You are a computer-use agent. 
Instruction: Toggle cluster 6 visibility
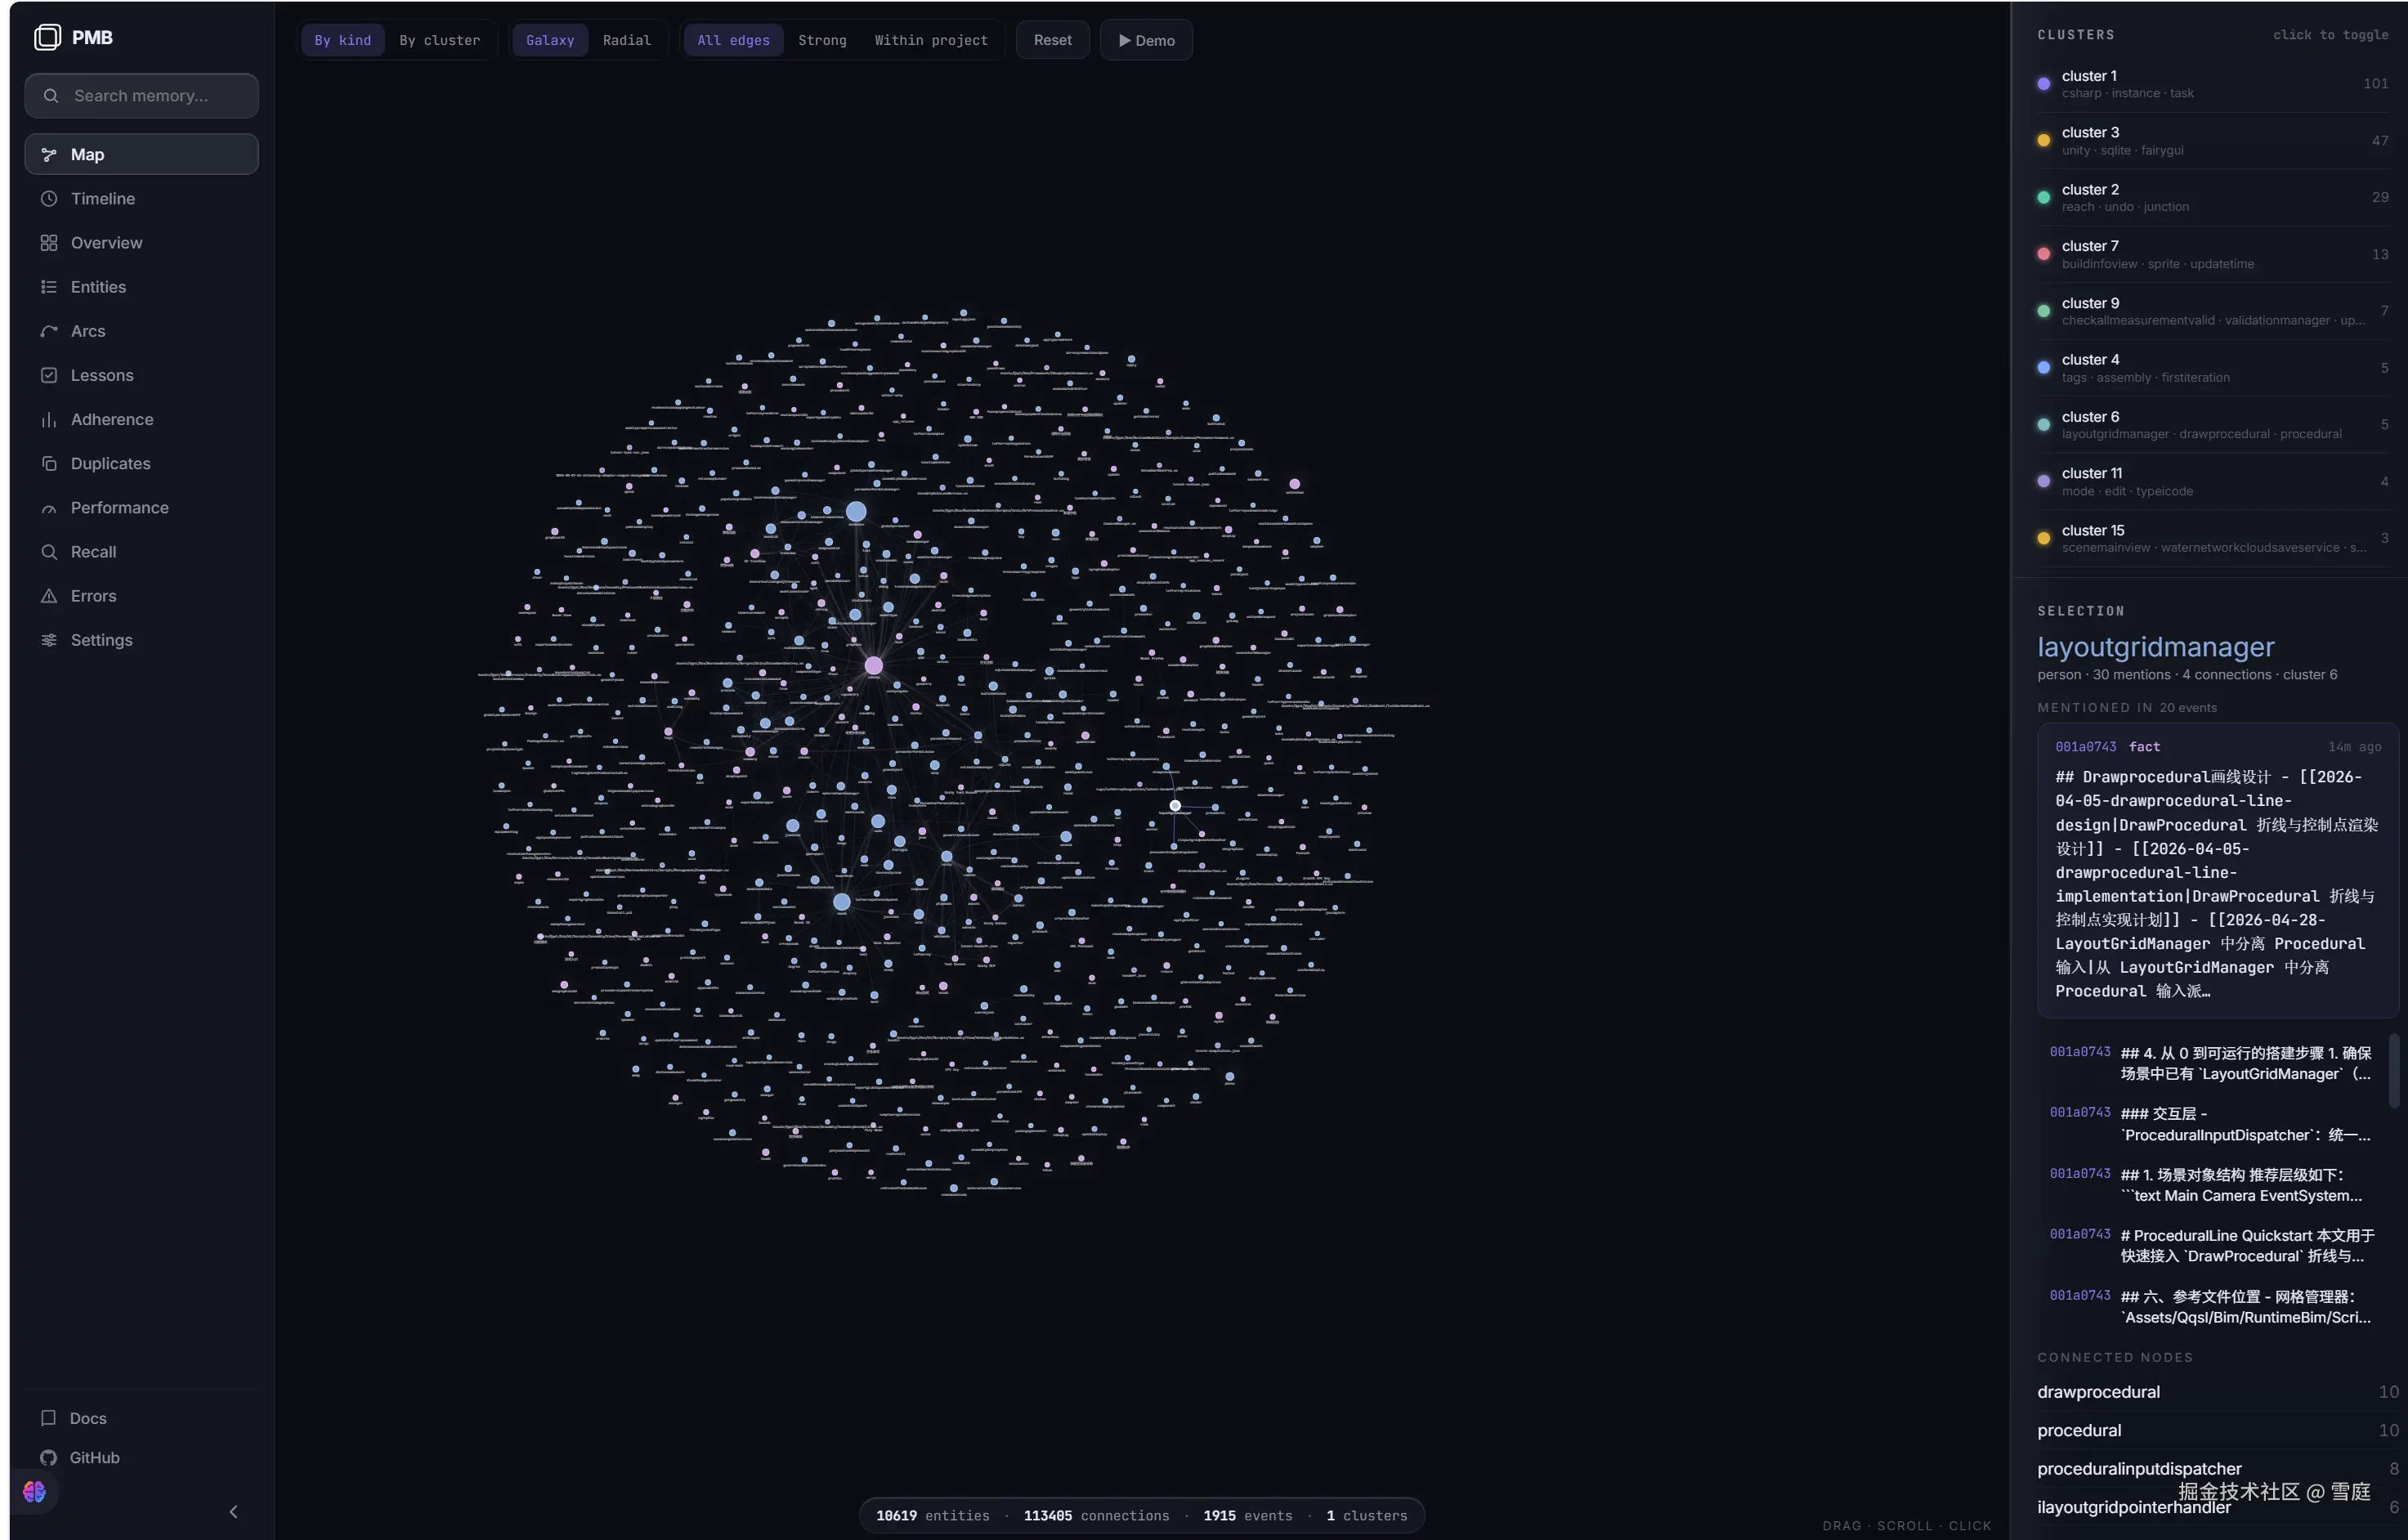coord(2212,425)
